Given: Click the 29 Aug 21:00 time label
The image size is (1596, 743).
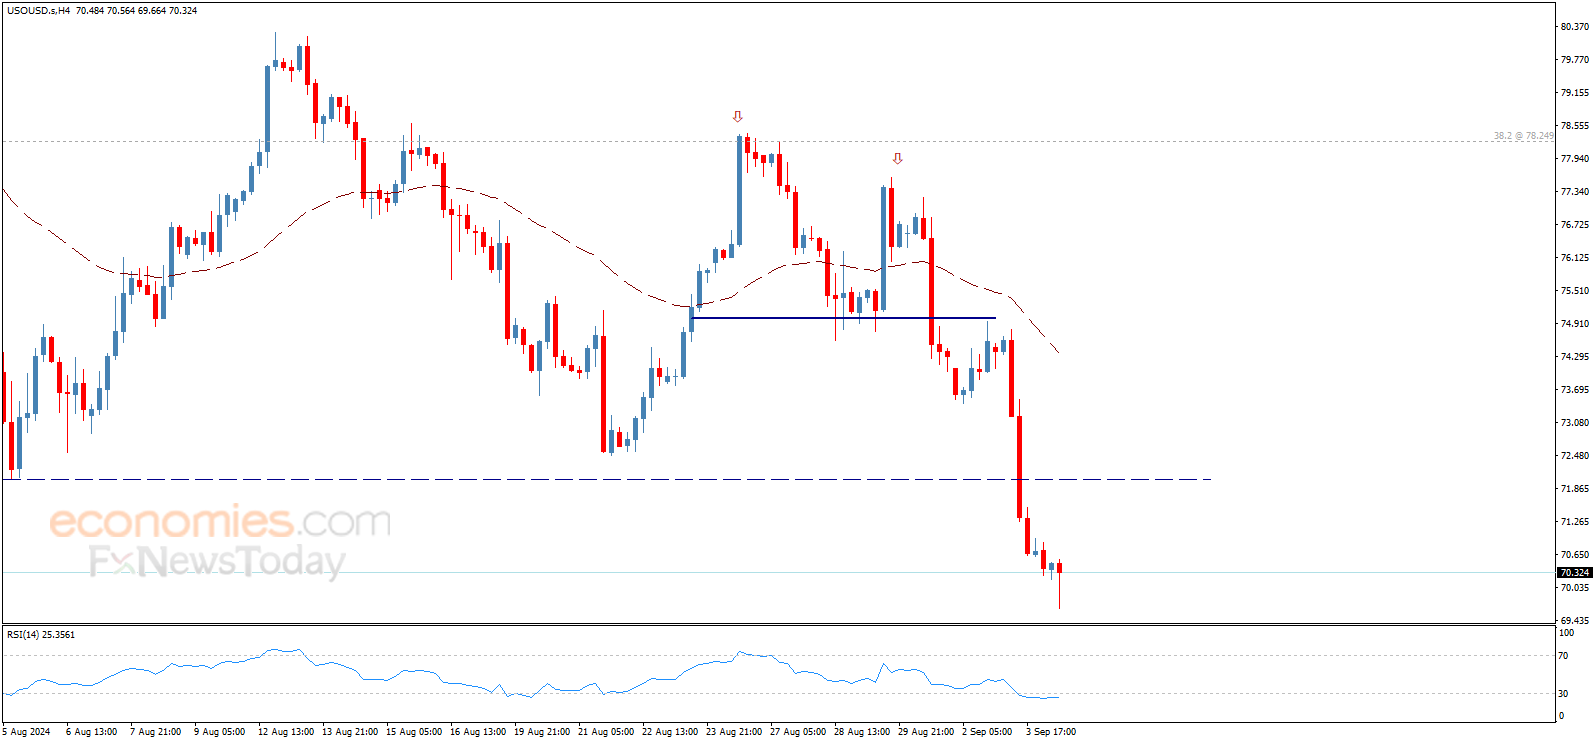Looking at the screenshot, I should click(x=926, y=732).
